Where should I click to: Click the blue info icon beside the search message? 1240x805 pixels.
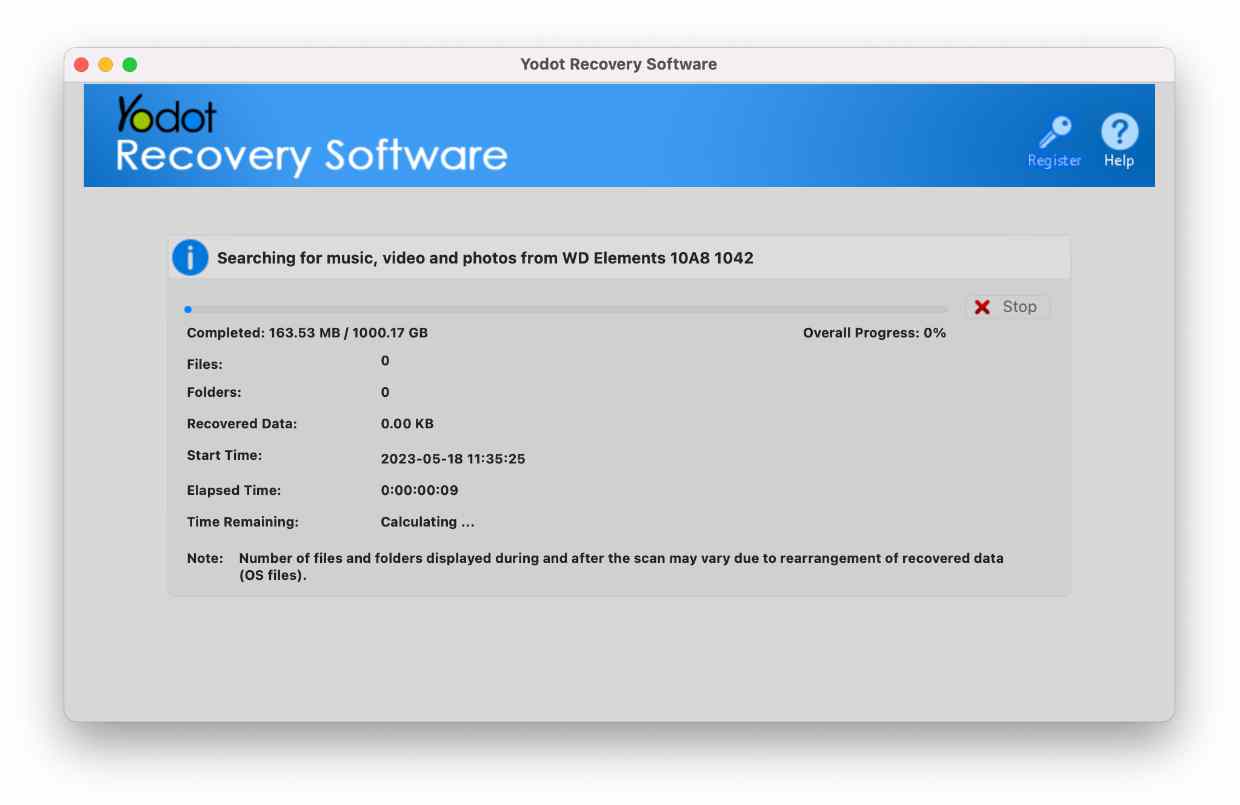click(190, 258)
